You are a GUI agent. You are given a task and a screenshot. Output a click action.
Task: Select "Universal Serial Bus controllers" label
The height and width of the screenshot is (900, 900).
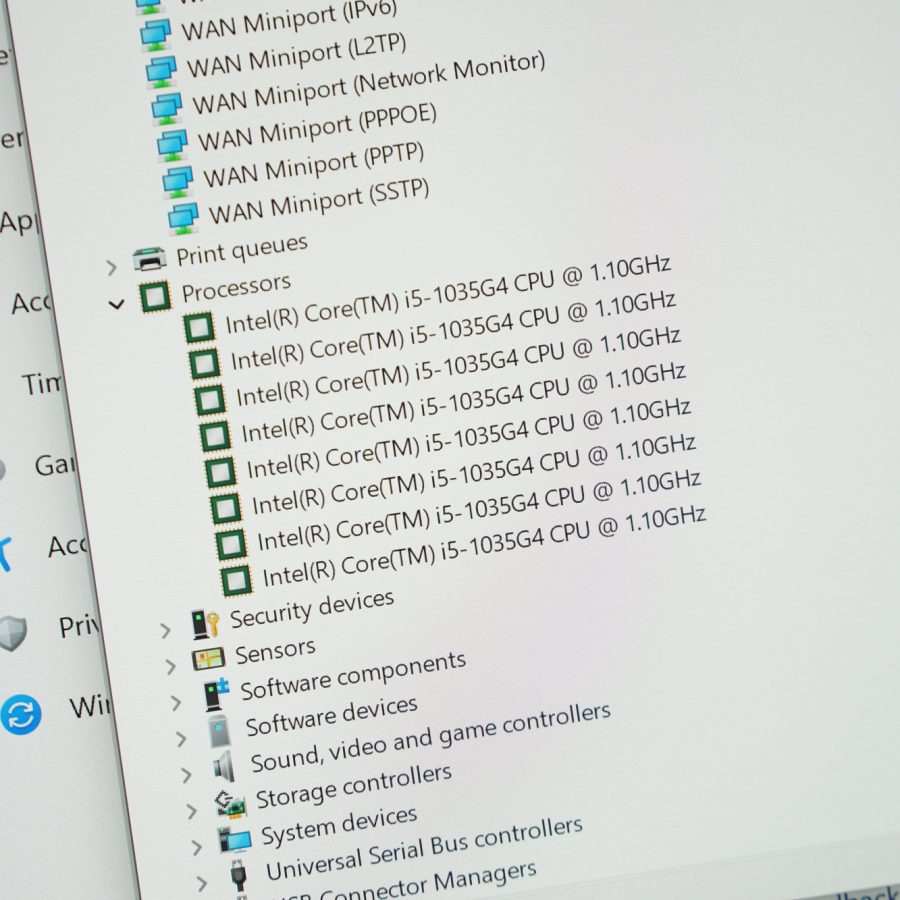[x=424, y=849]
